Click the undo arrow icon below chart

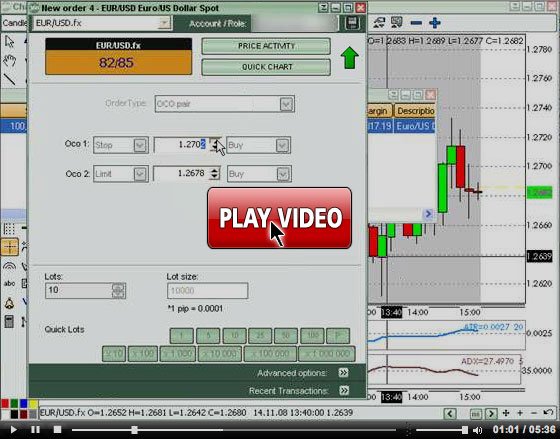point(548,413)
